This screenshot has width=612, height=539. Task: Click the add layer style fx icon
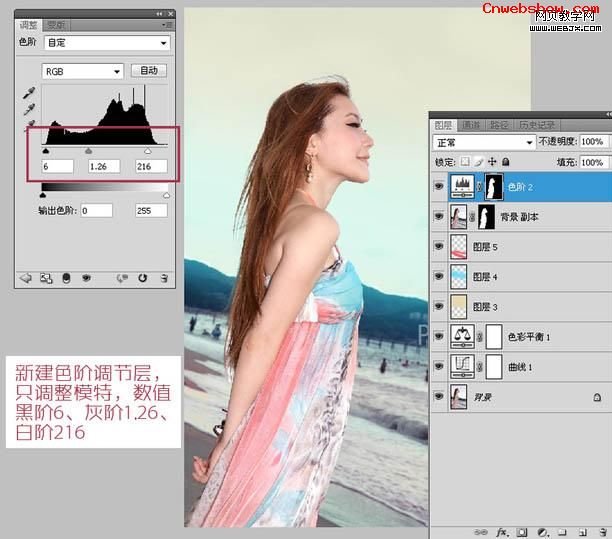point(502,532)
